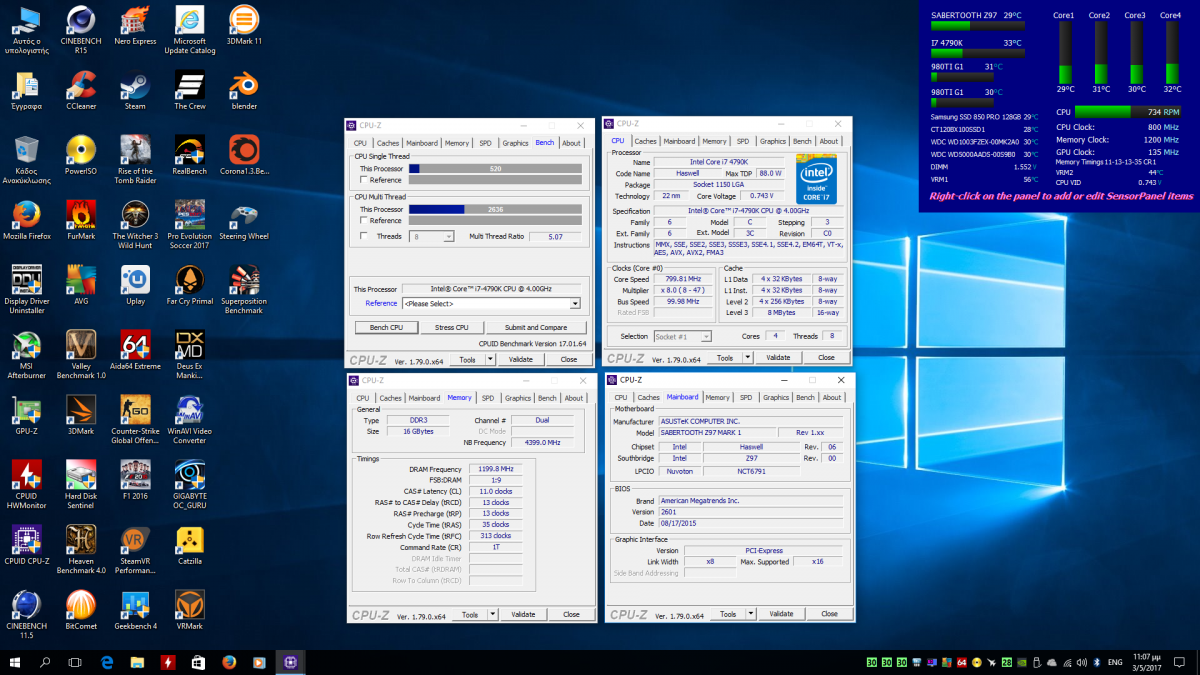Click Validate in the Memory window
1200x675 pixels.
tap(522, 614)
